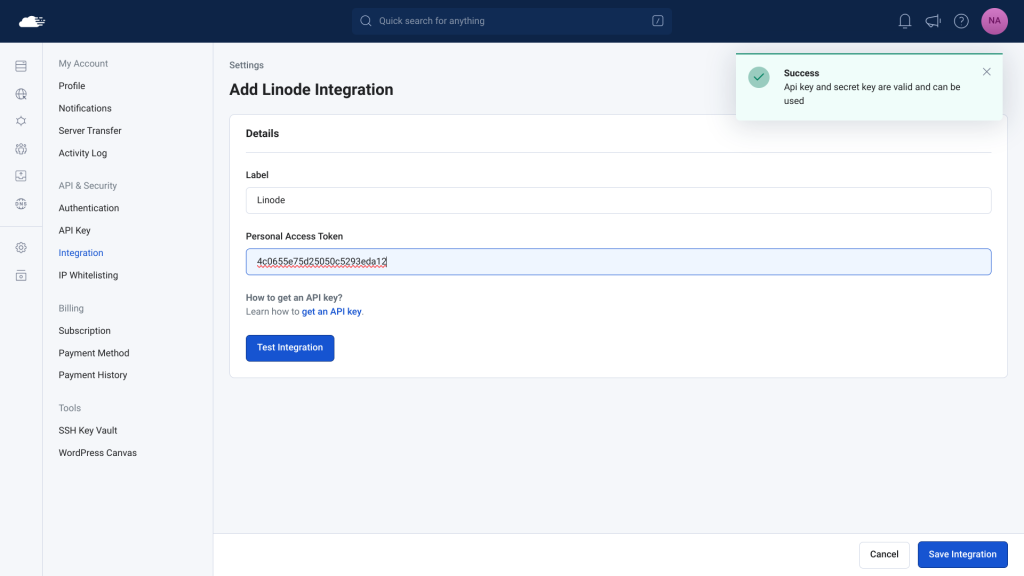Click the cloud logo in the header
Image resolution: width=1024 pixels, height=576 pixels.
(31, 22)
